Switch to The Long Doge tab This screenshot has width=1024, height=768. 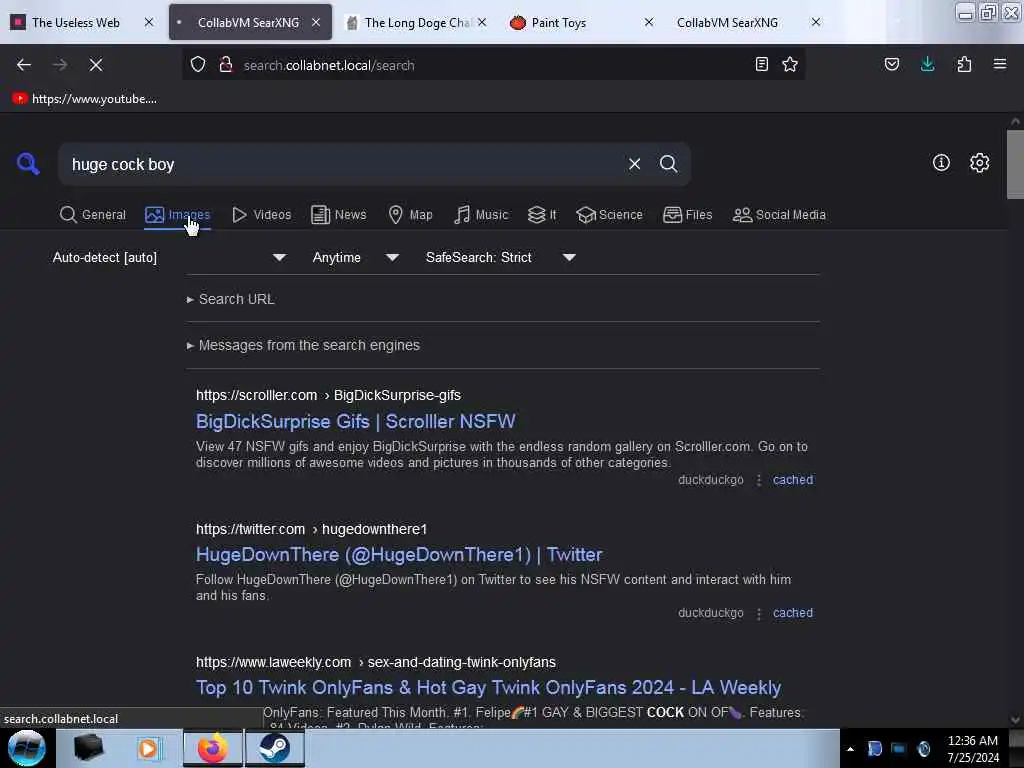[x=415, y=22]
